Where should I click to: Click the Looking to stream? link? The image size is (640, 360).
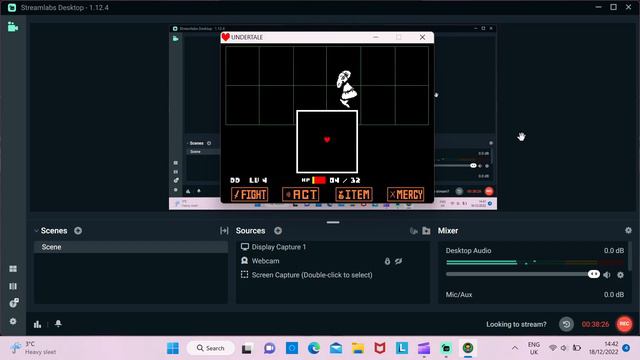(516, 324)
